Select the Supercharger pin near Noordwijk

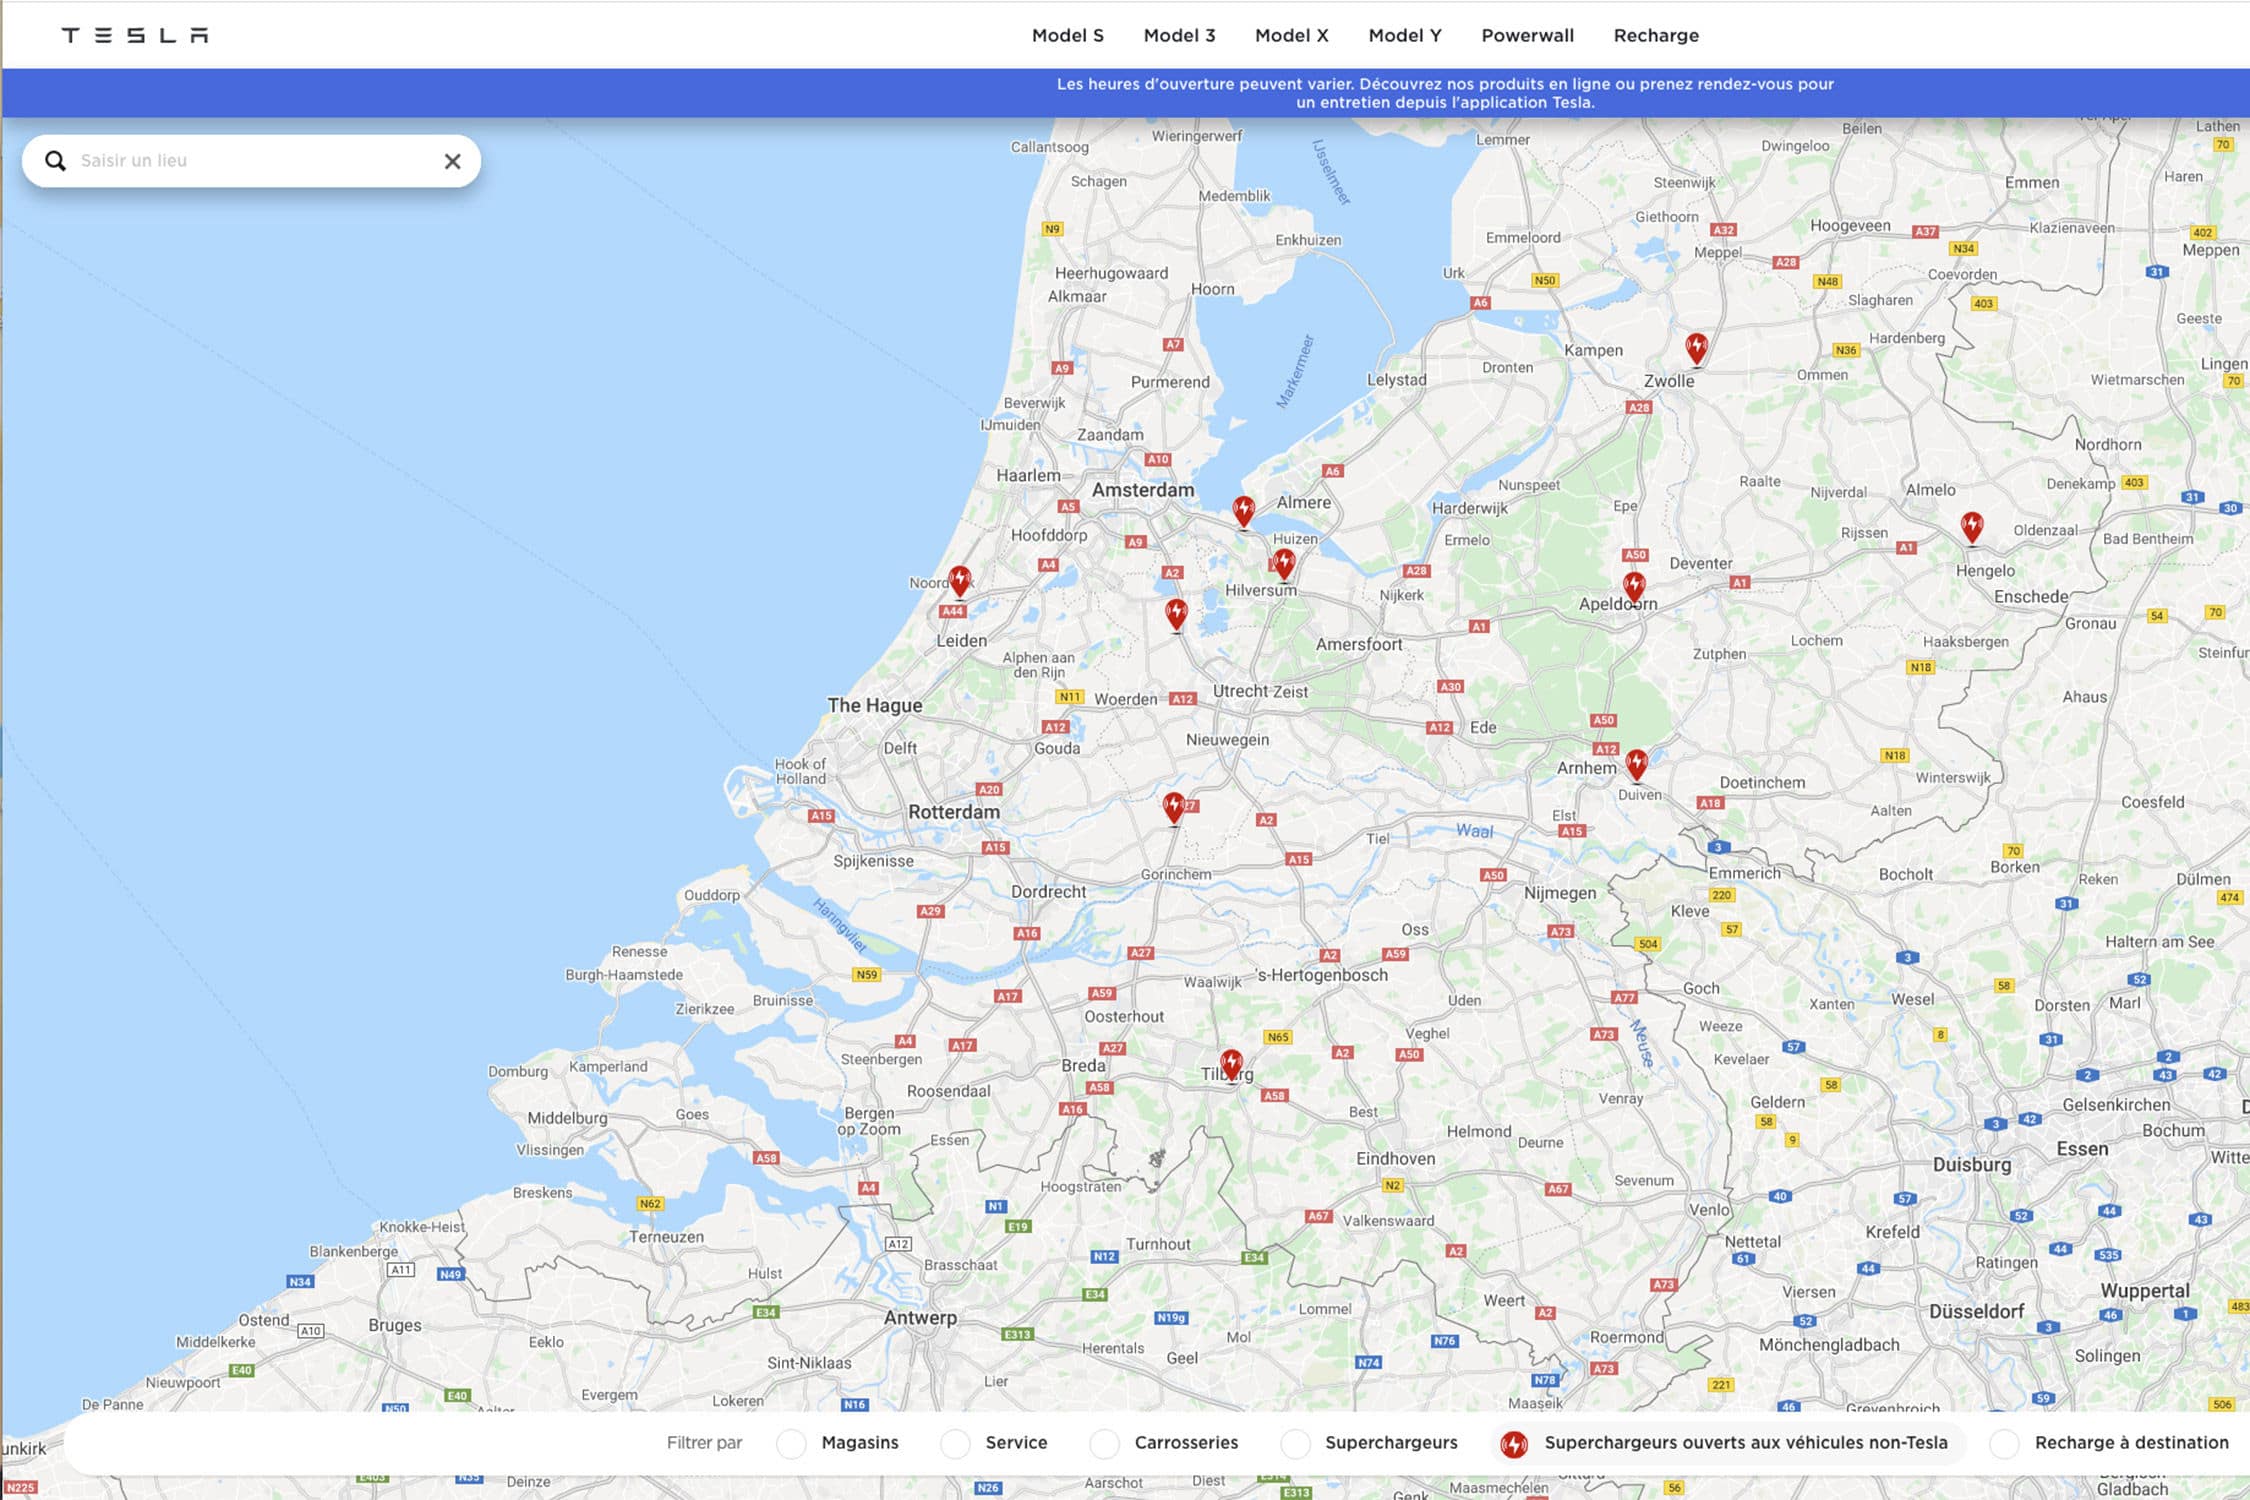[960, 581]
